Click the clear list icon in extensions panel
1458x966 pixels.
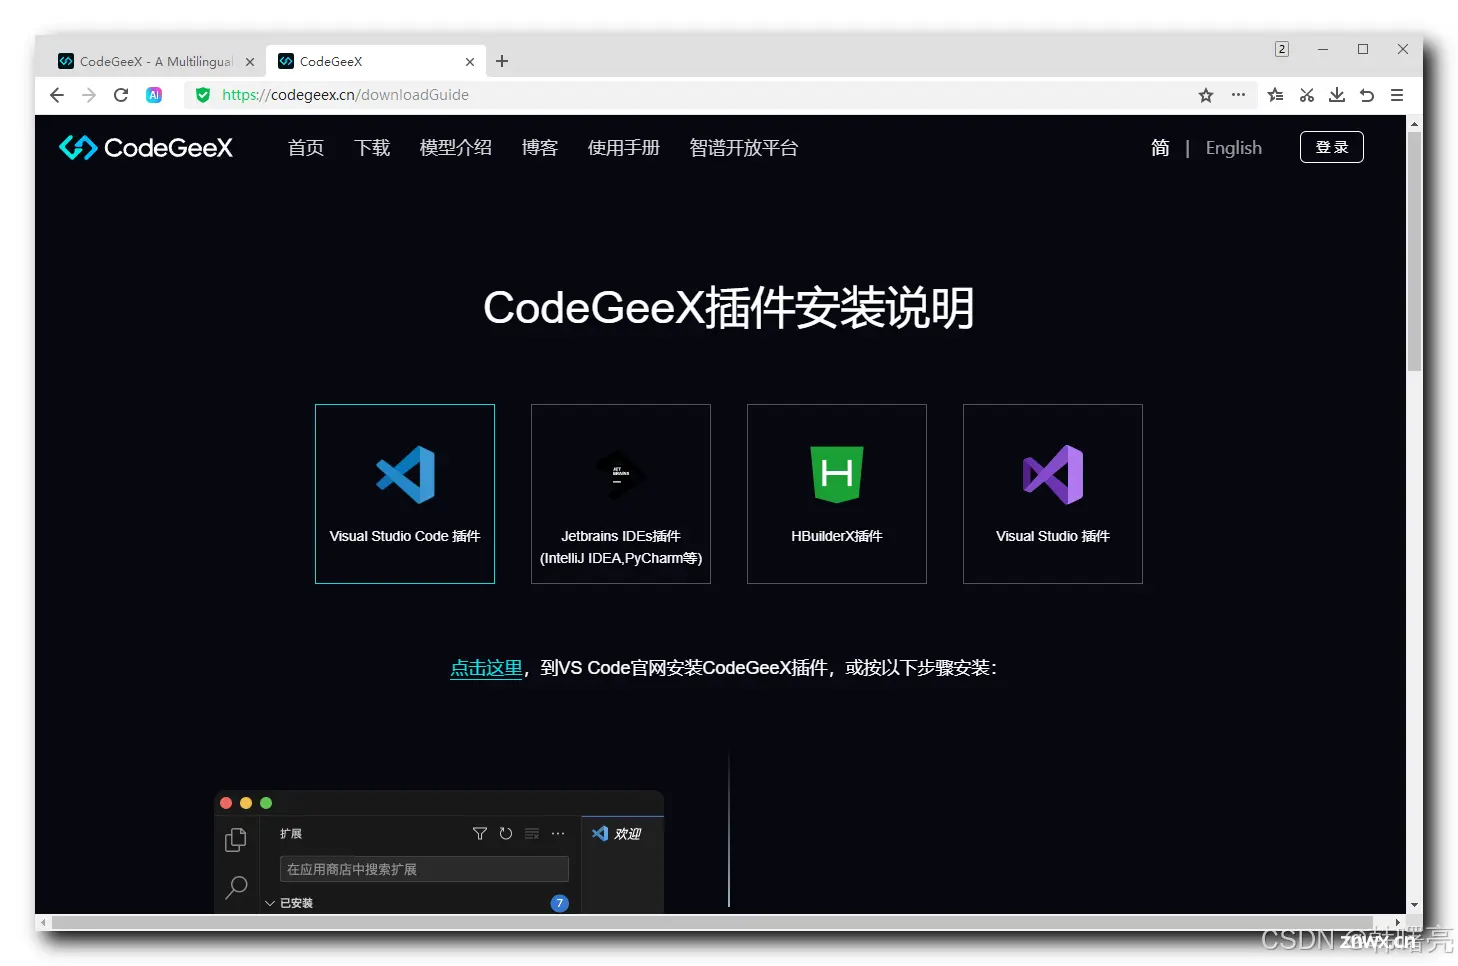pos(532,833)
